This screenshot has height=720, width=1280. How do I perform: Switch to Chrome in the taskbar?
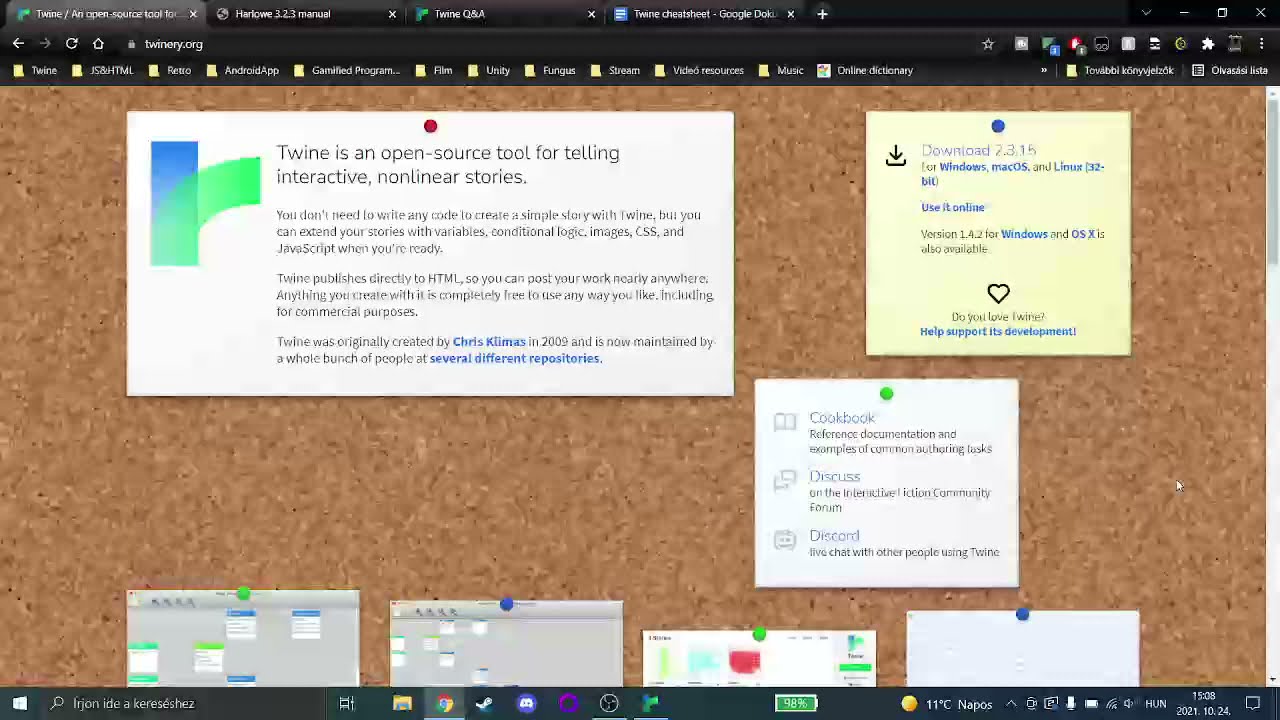point(444,703)
